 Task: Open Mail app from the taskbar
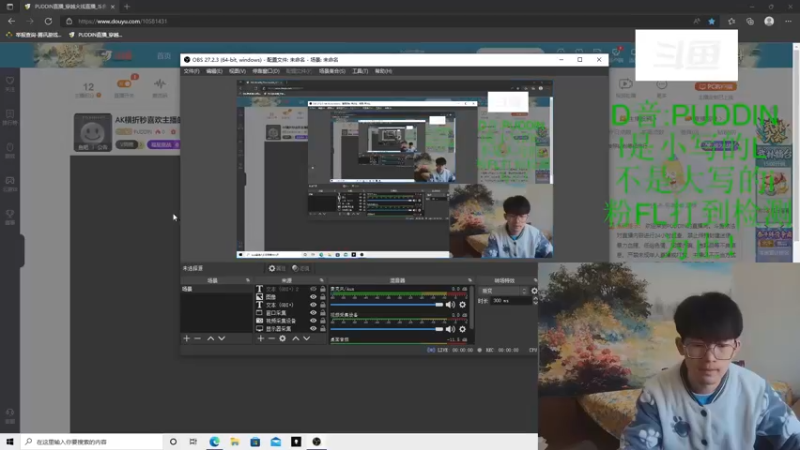coord(276,442)
